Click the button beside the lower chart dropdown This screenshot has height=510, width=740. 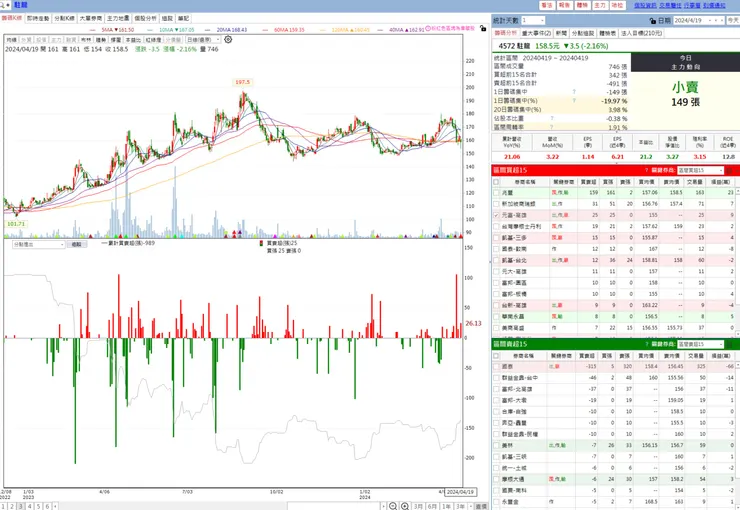click(77, 244)
